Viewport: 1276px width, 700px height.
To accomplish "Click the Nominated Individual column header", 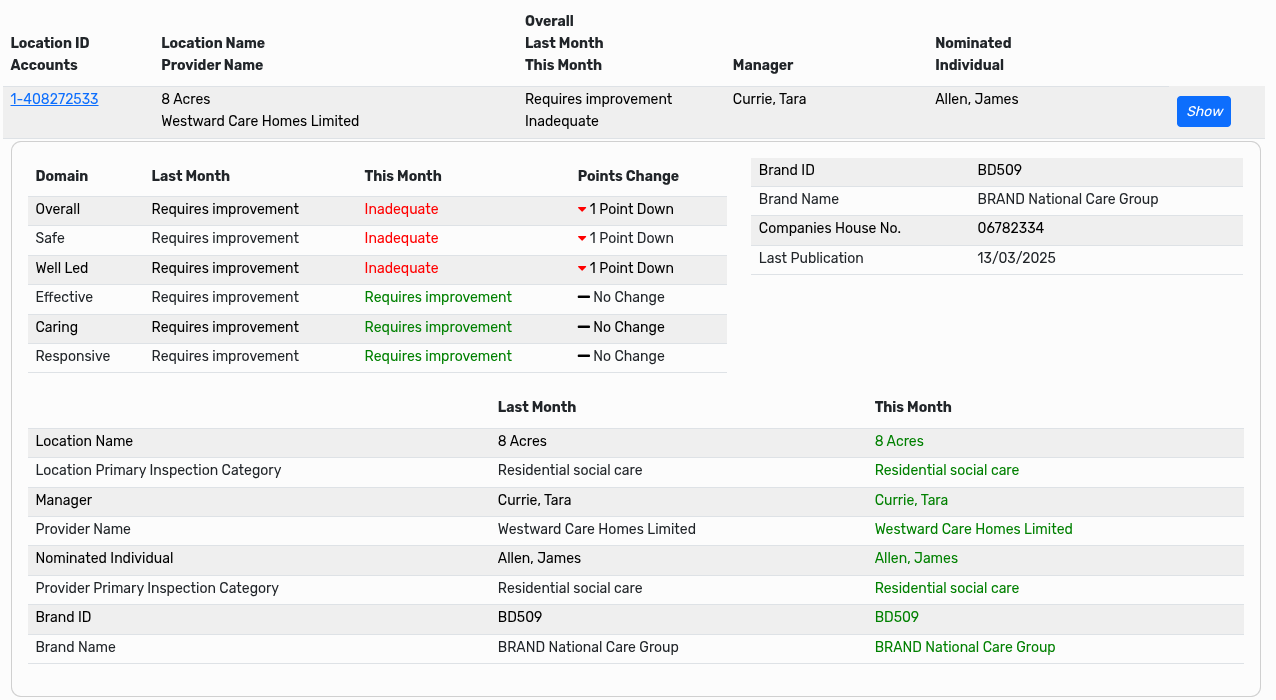I will pos(973,54).
